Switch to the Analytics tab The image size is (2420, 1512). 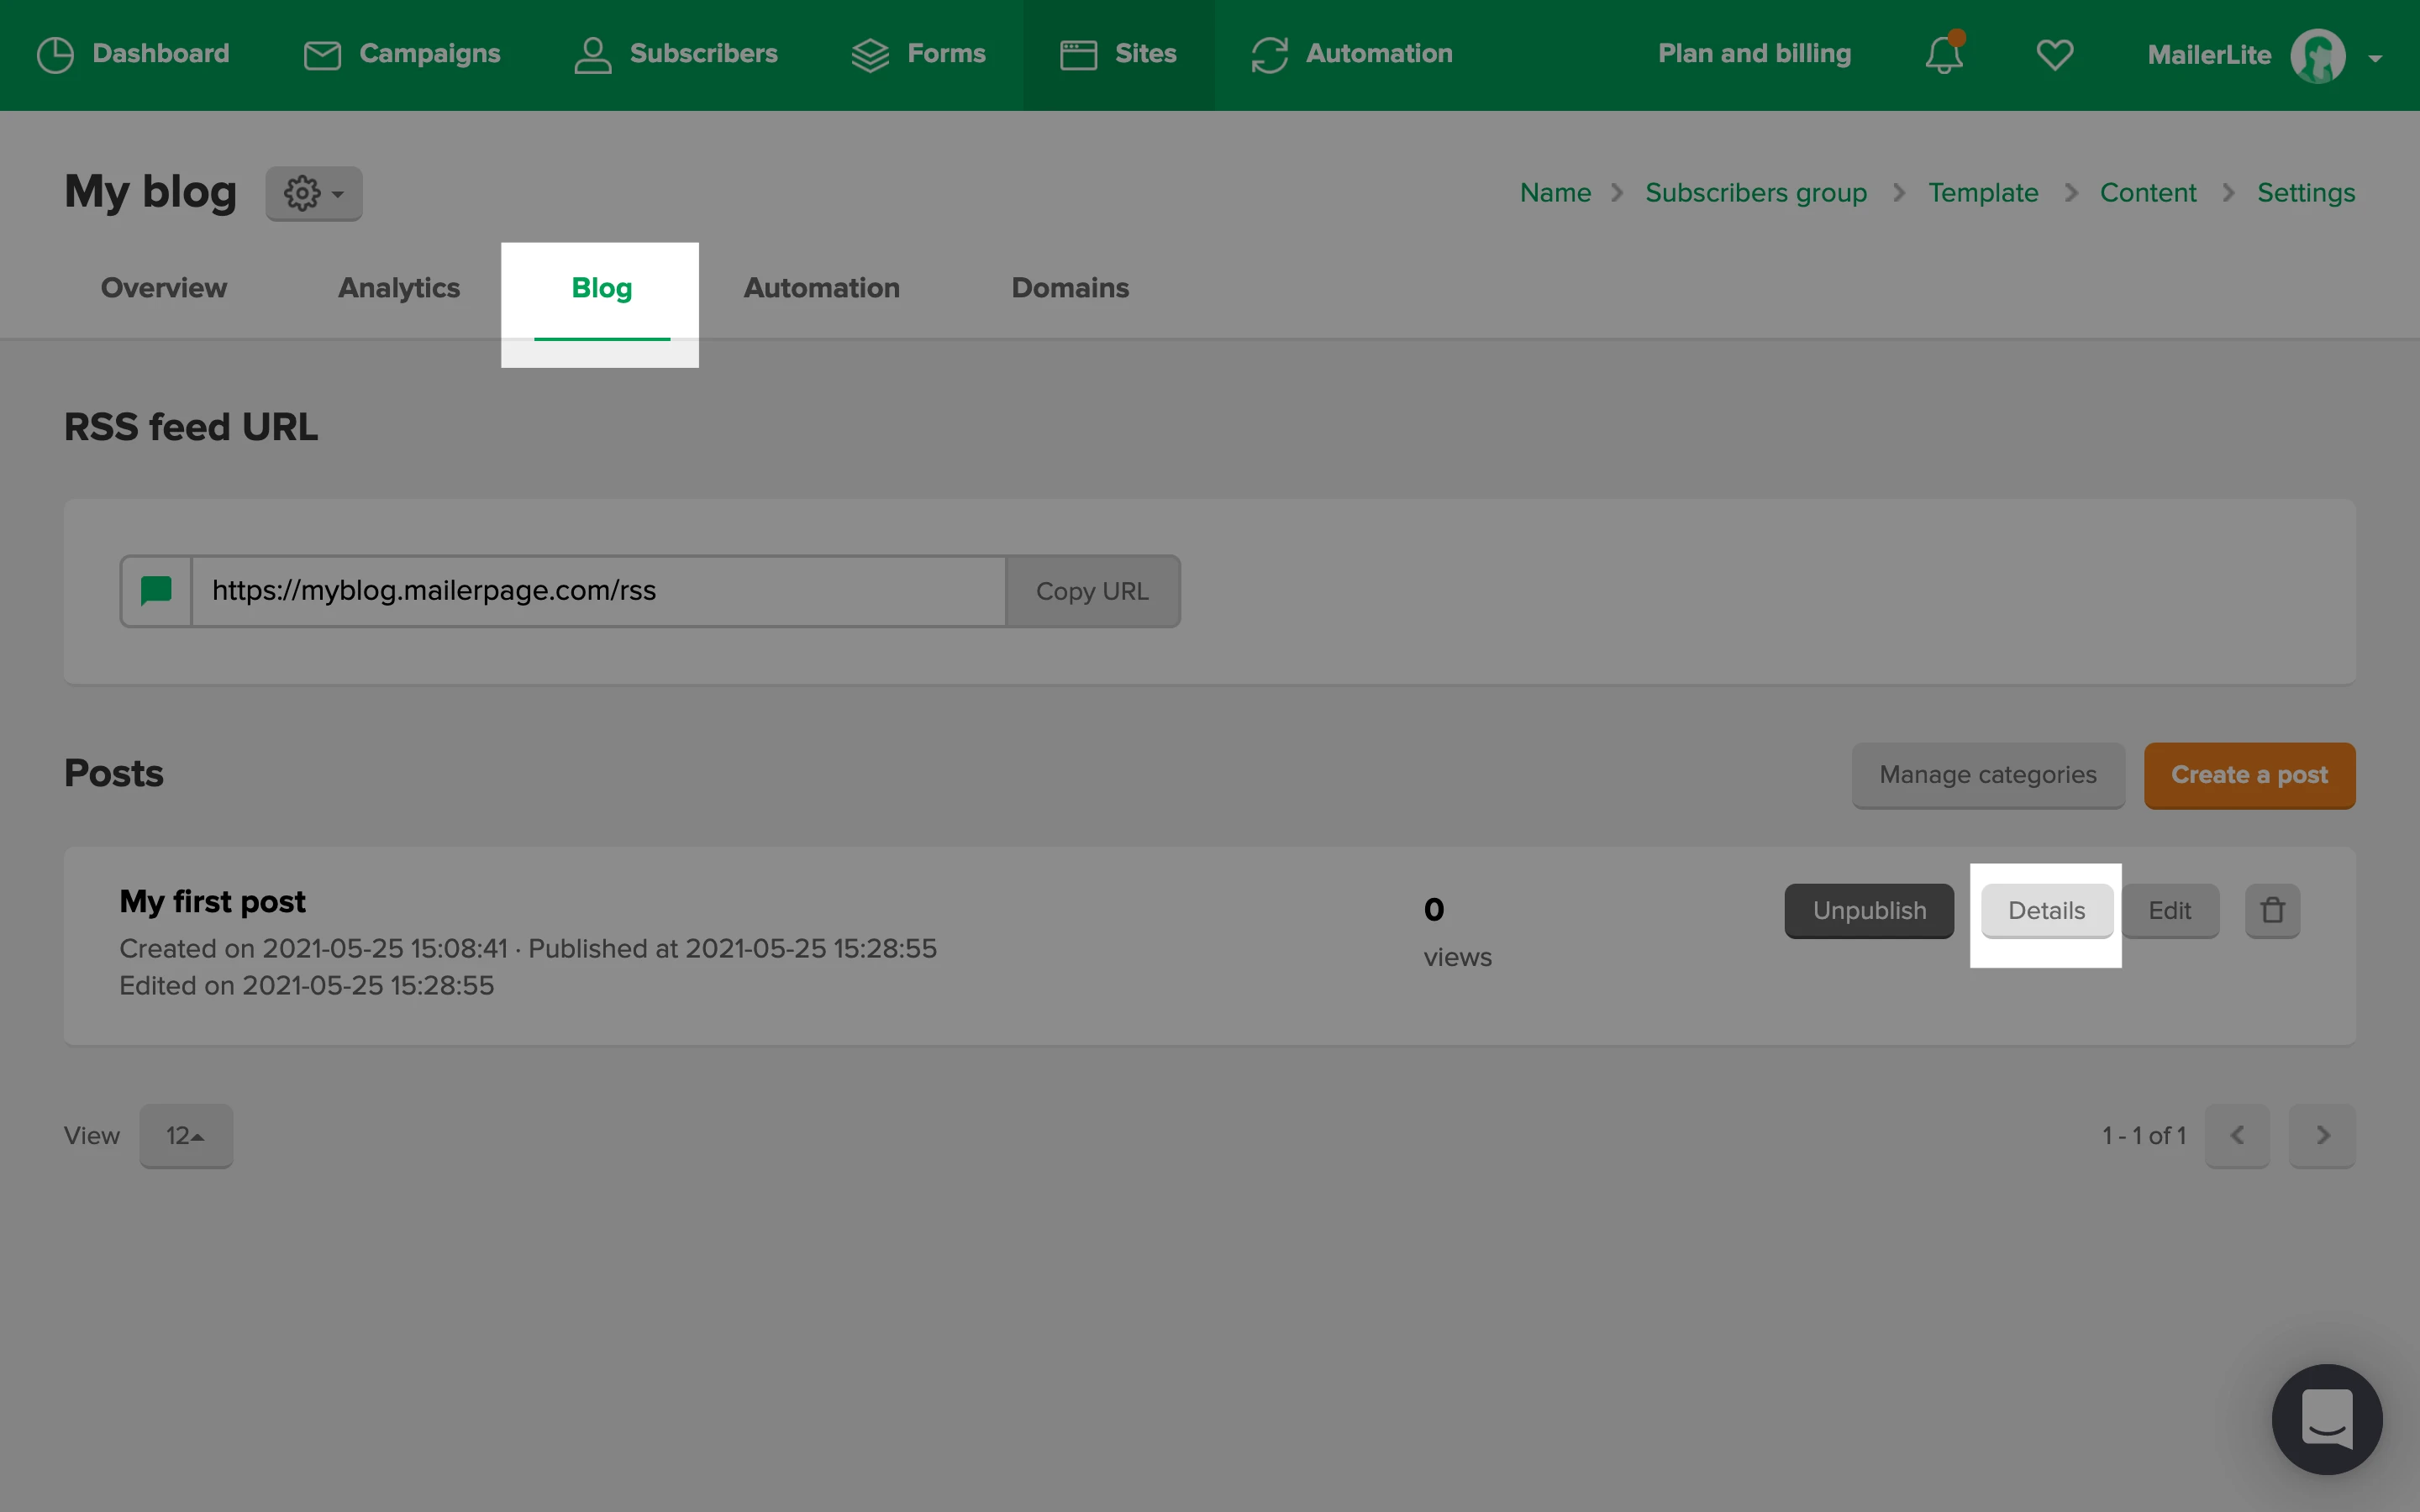coord(398,288)
